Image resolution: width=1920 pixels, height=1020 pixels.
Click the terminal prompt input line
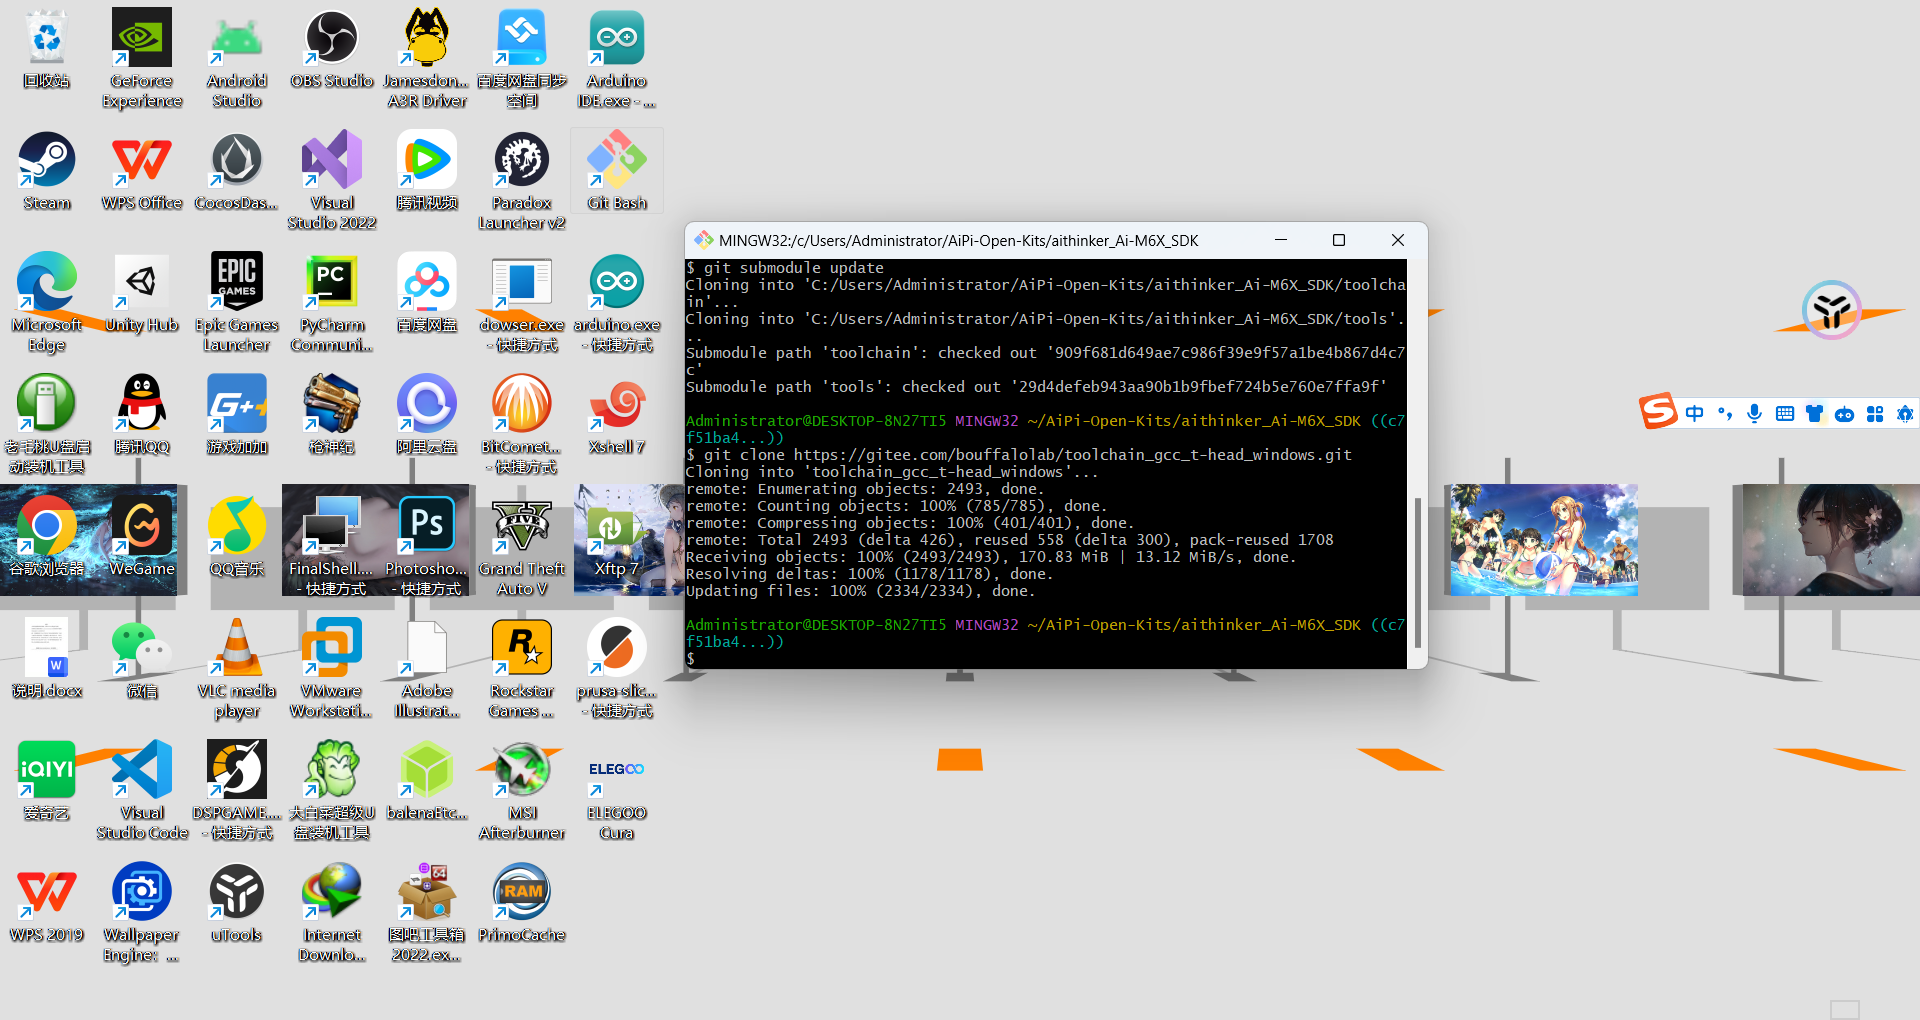(x=1046, y=659)
